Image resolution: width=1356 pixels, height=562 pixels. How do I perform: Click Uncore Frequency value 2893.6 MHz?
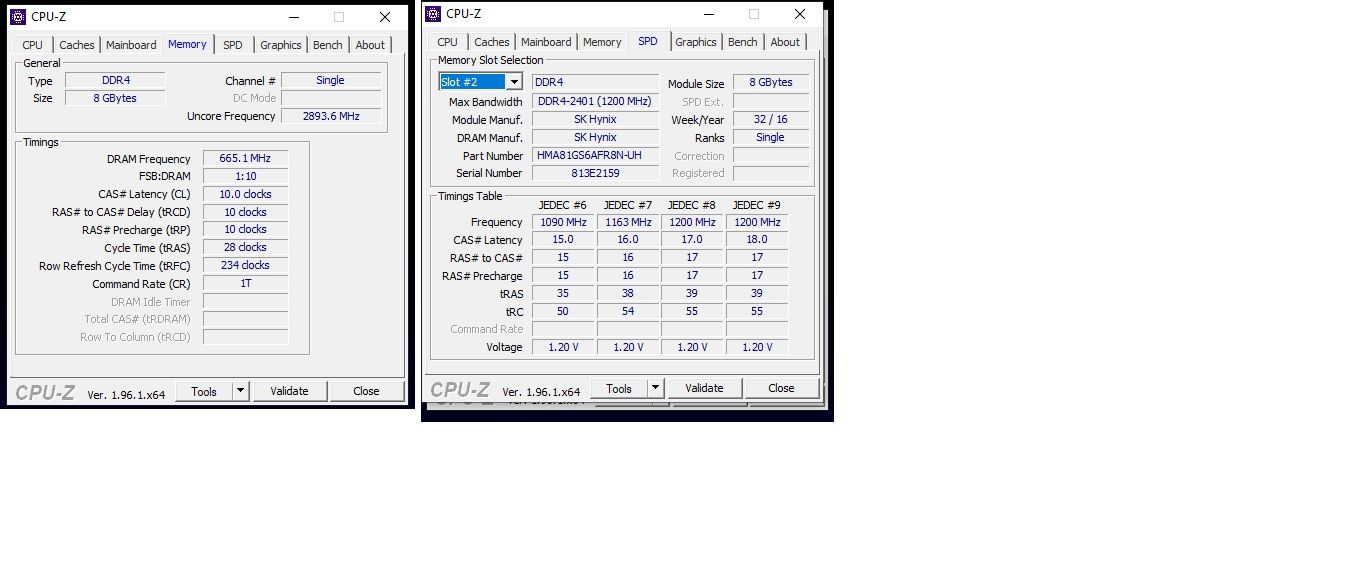click(331, 116)
